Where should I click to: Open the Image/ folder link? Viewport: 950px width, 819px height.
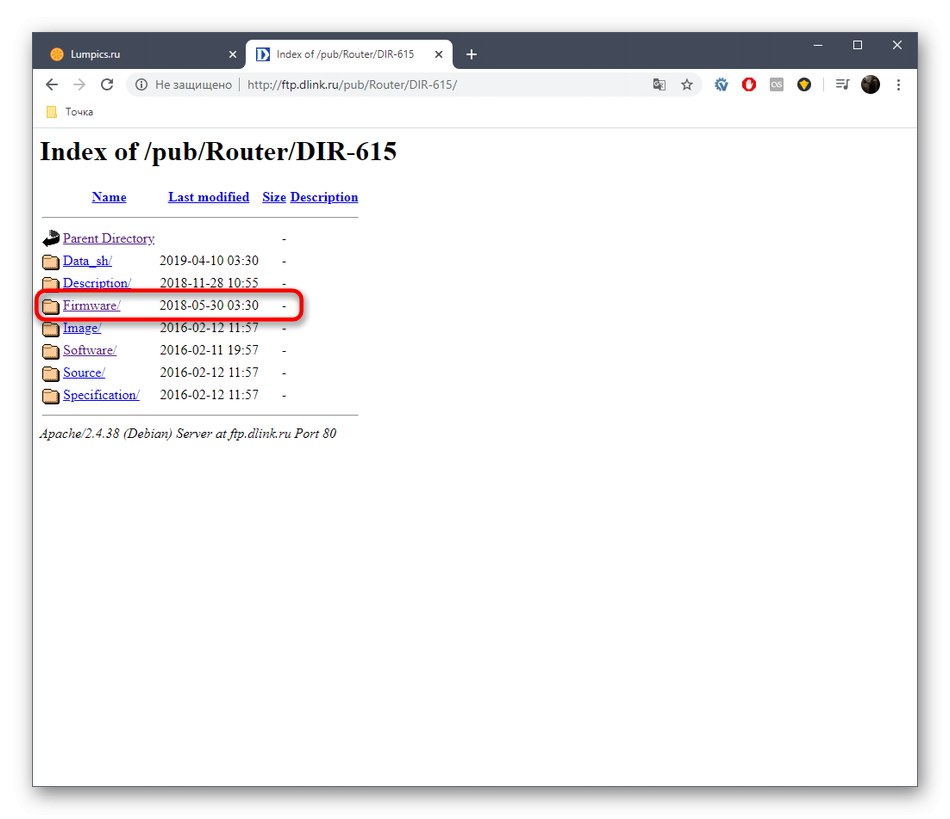click(82, 328)
